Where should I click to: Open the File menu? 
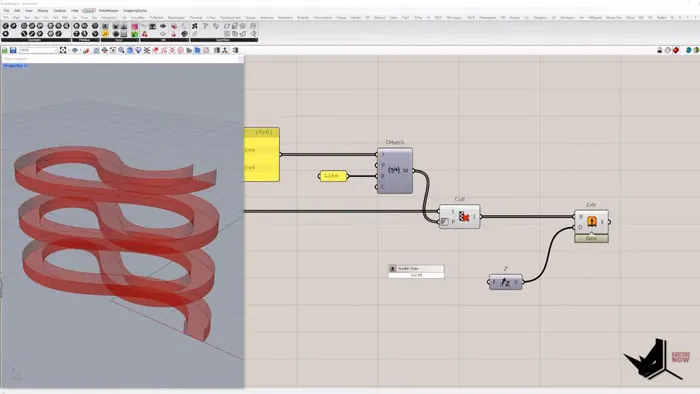6,10
